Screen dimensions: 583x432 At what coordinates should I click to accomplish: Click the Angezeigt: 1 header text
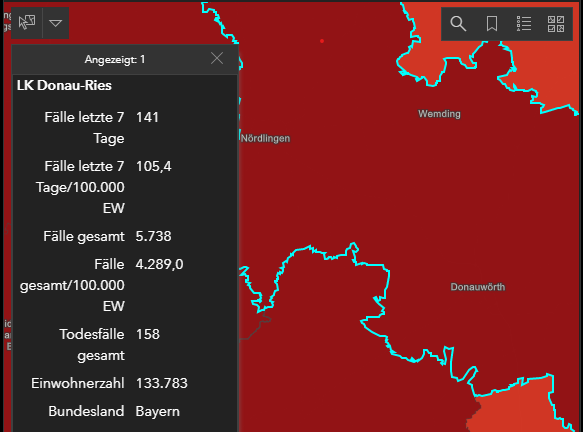pyautogui.click(x=115, y=59)
